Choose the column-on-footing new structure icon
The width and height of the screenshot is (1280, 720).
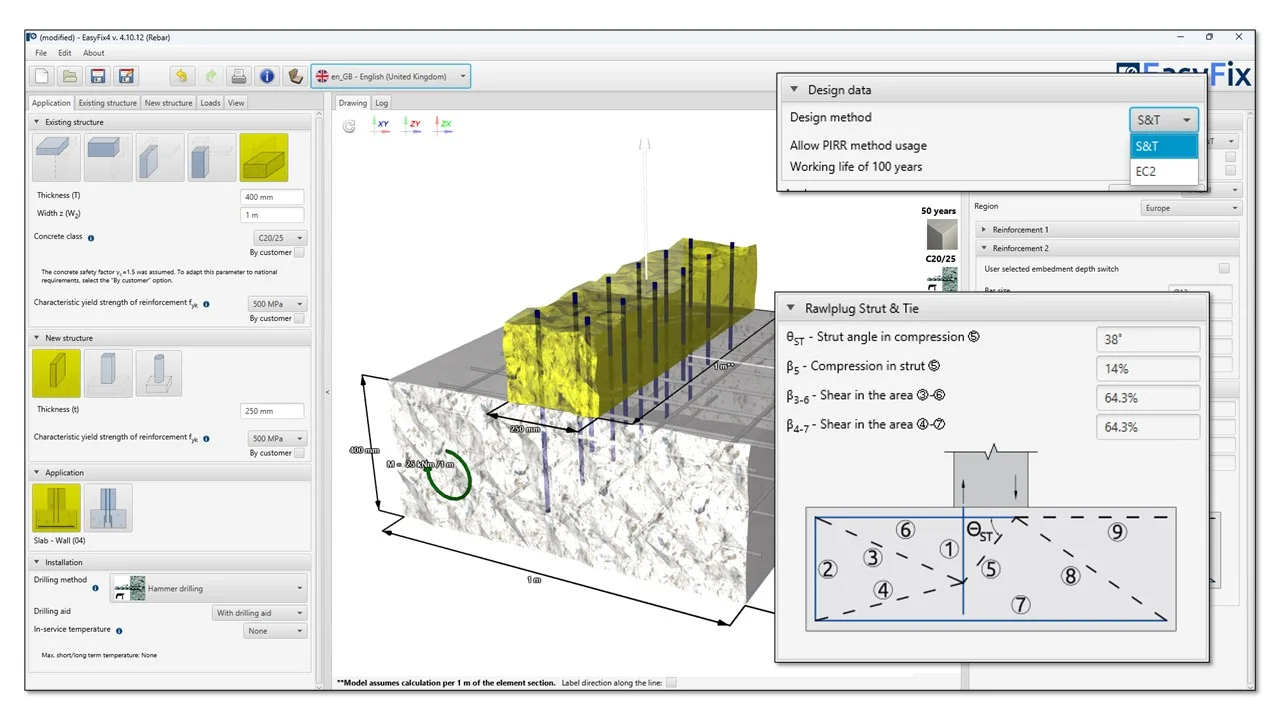pos(159,373)
